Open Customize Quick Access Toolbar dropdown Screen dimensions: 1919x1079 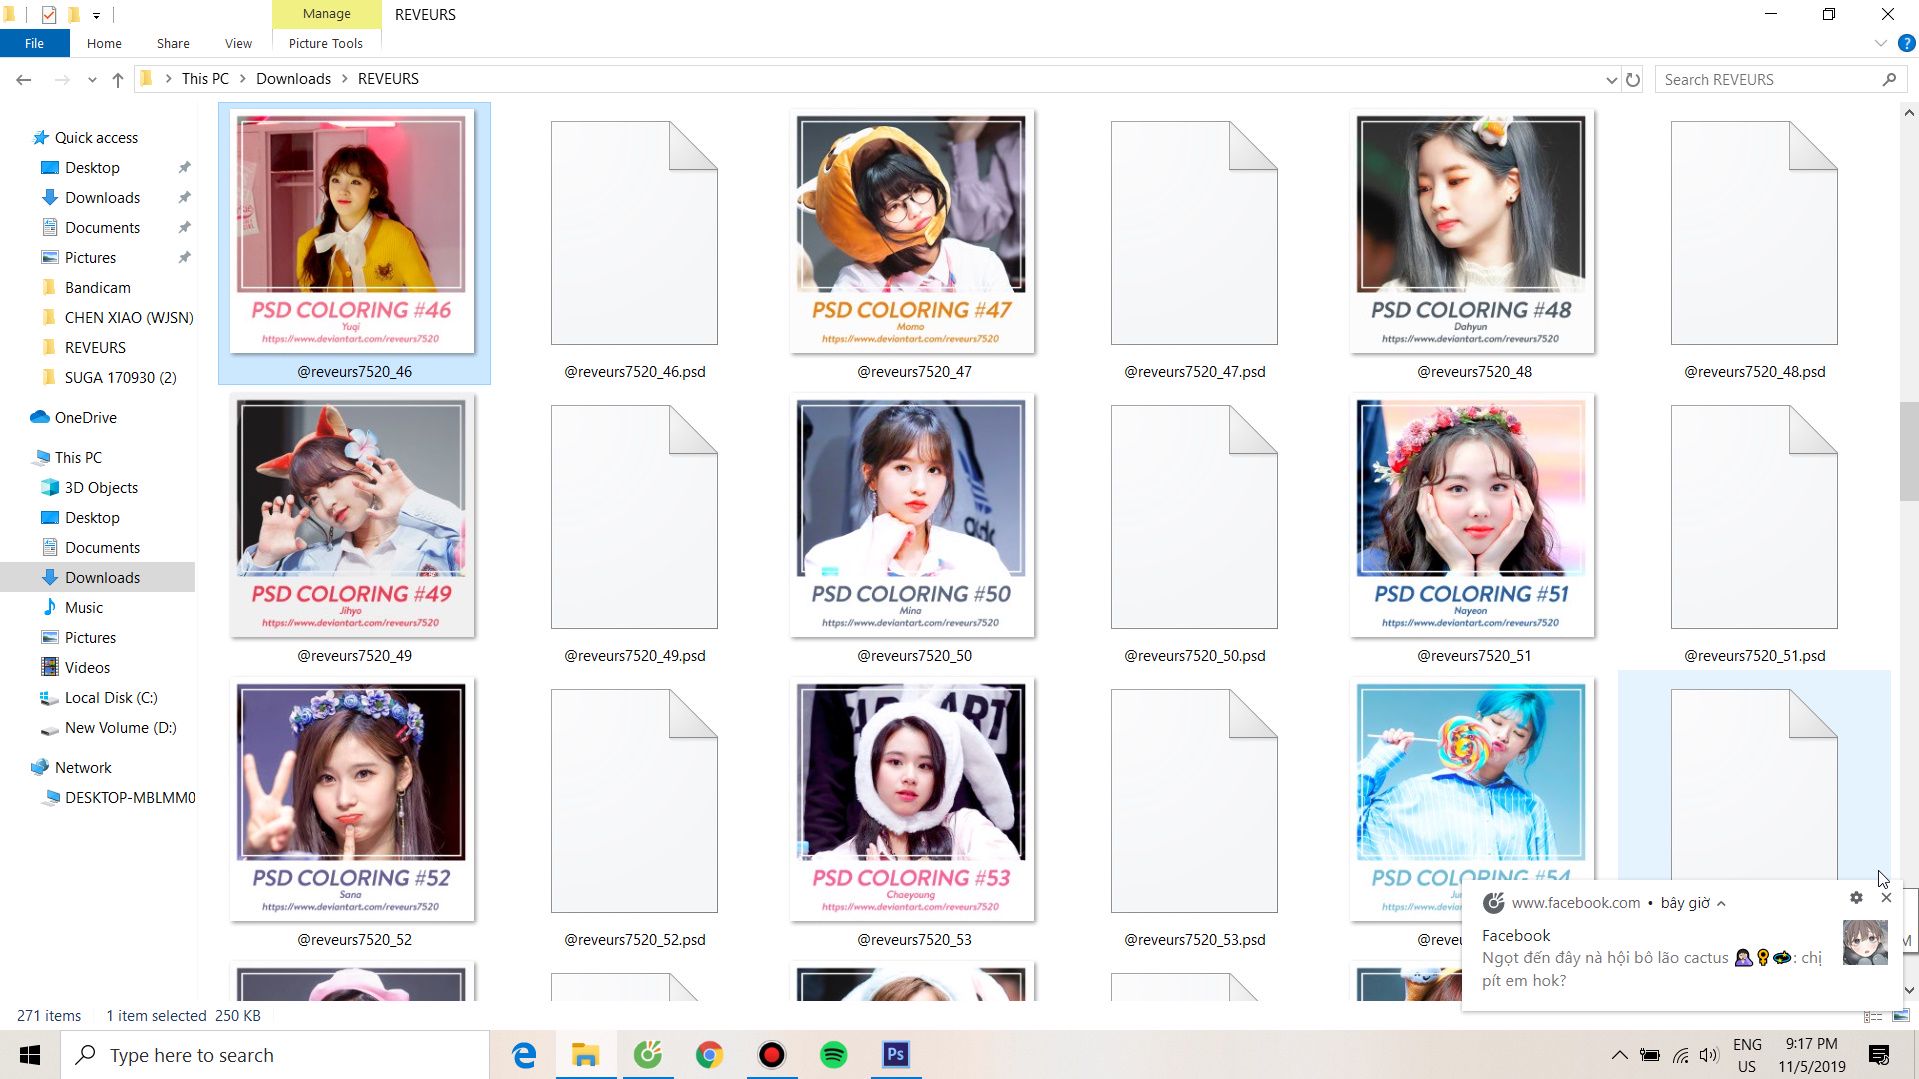(x=96, y=15)
